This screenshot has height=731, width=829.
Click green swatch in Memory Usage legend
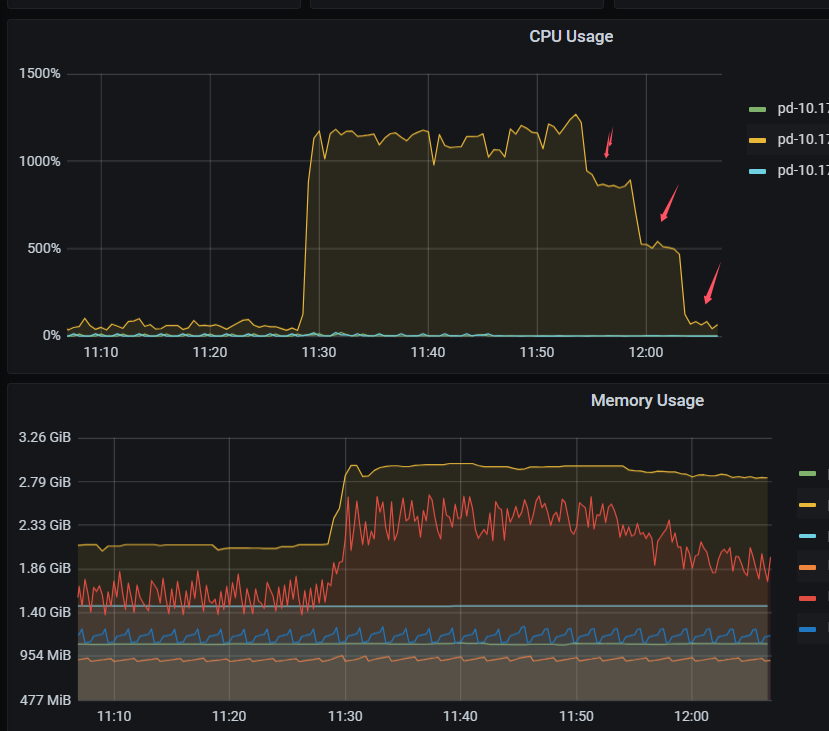807,474
